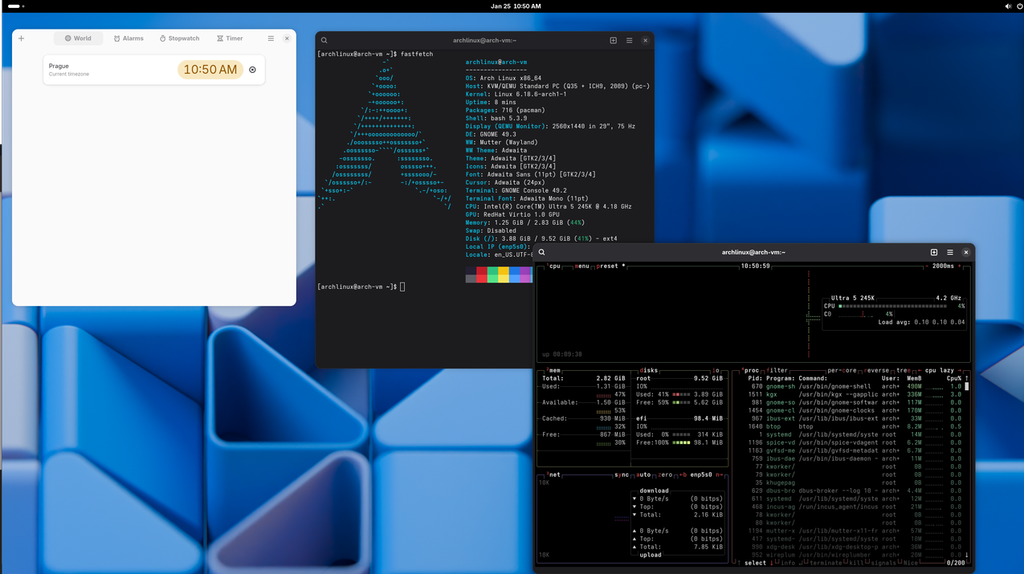
Task: Click left arrow before 'cpu lazy' sort
Action: 920,370
